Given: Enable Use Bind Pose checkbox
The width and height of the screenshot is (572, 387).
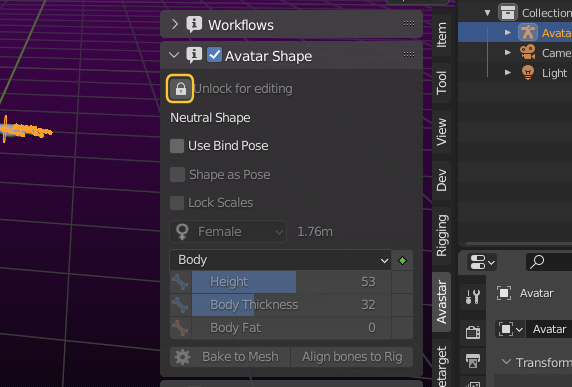Looking at the screenshot, I should pyautogui.click(x=177, y=146).
